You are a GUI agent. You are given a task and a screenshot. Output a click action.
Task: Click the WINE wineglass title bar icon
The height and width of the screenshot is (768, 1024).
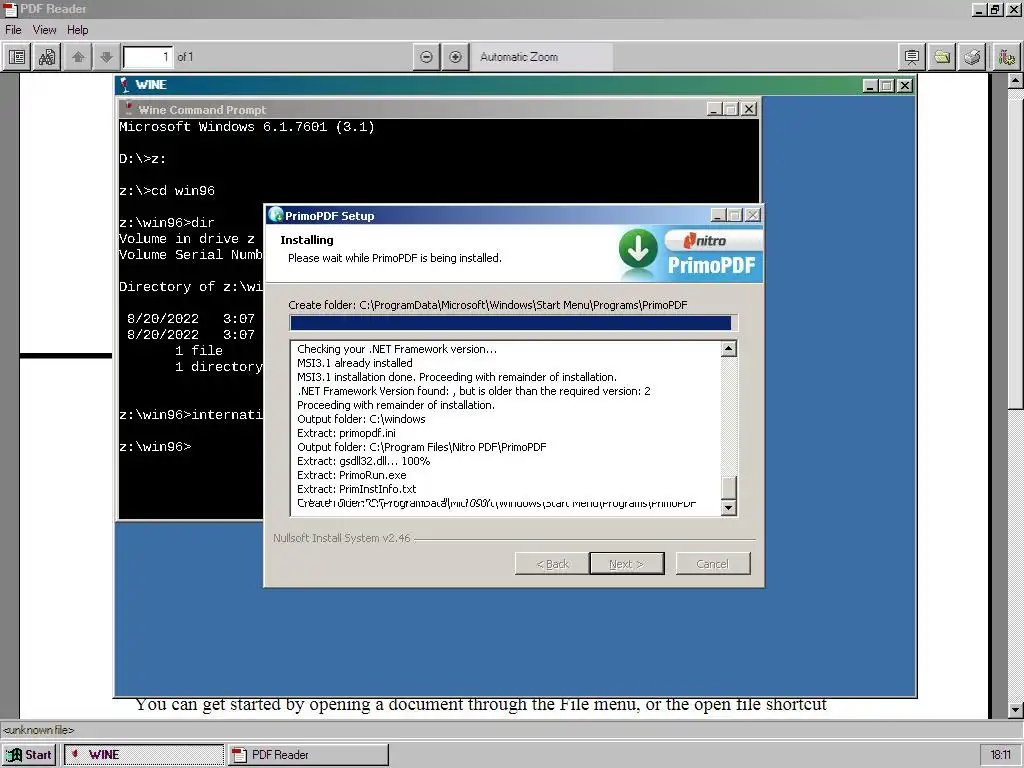tap(125, 85)
